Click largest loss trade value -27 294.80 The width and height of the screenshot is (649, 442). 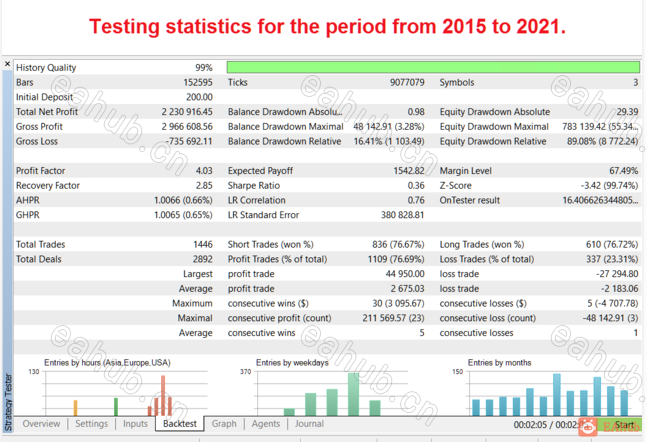tap(617, 274)
